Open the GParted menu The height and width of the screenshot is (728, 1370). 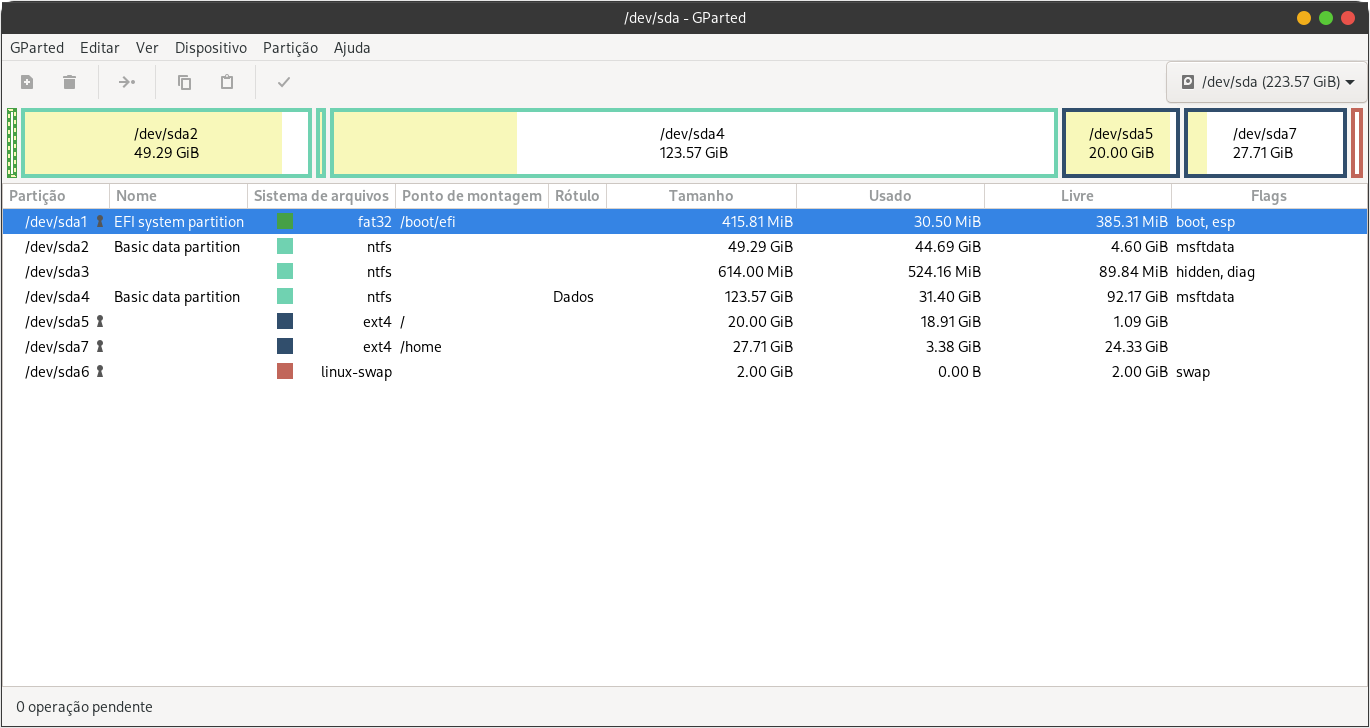(x=37, y=47)
